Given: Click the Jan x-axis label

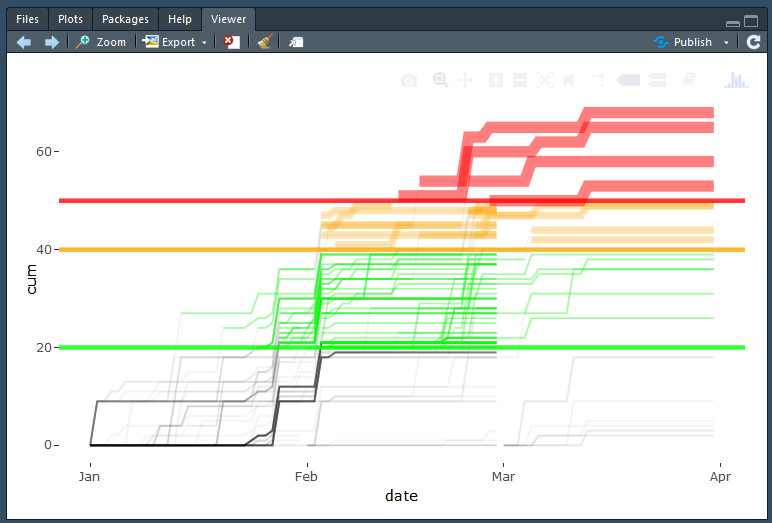Looking at the screenshot, I should pos(89,477).
